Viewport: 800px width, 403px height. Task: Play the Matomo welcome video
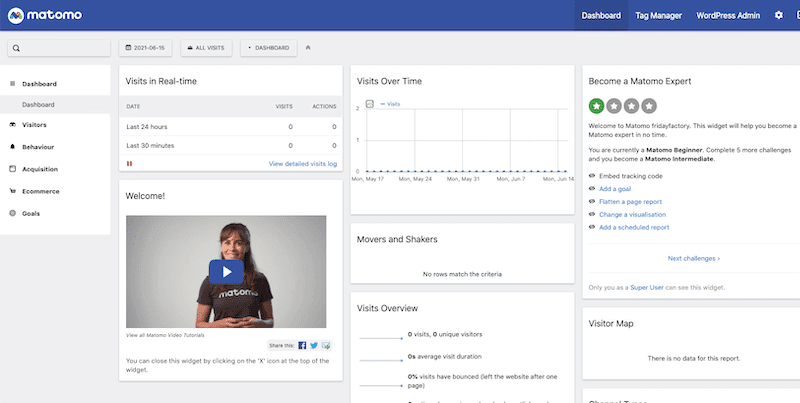coord(226,271)
